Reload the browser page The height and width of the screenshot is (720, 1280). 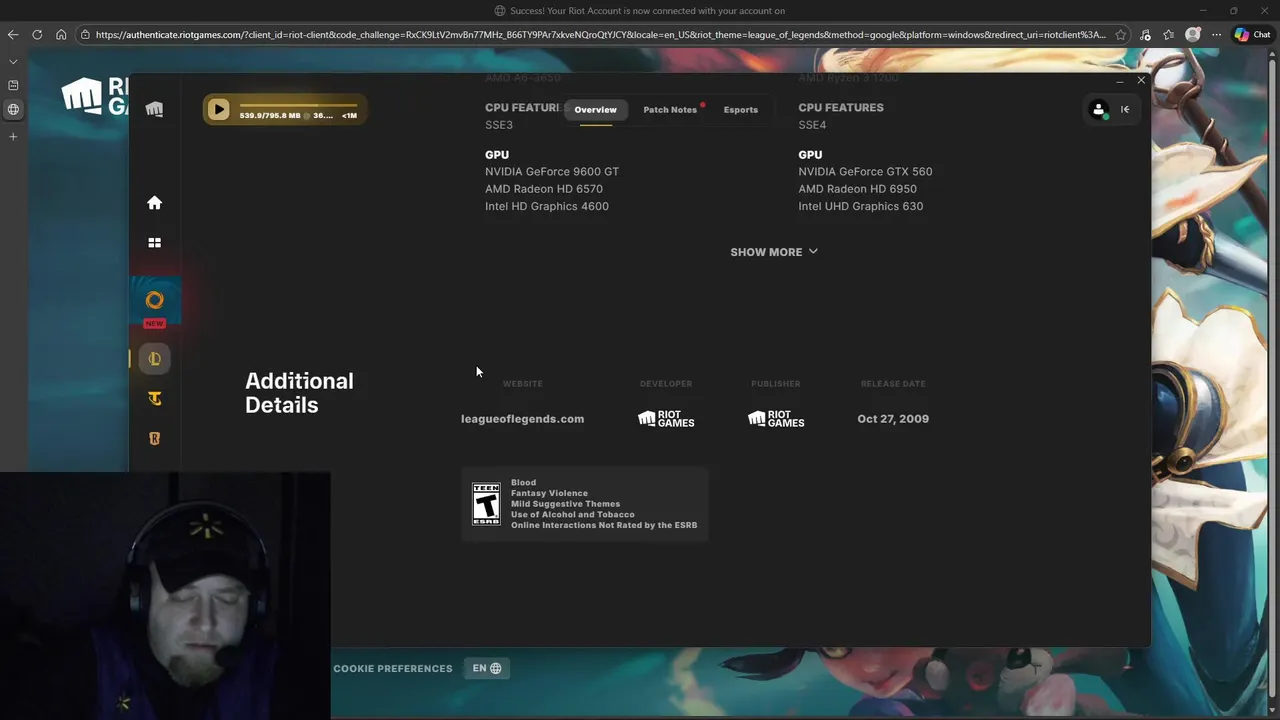coord(37,35)
